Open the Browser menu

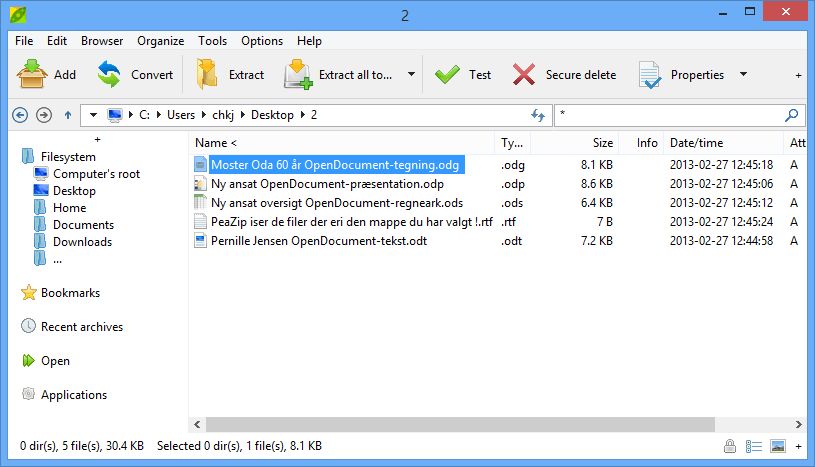(x=102, y=41)
